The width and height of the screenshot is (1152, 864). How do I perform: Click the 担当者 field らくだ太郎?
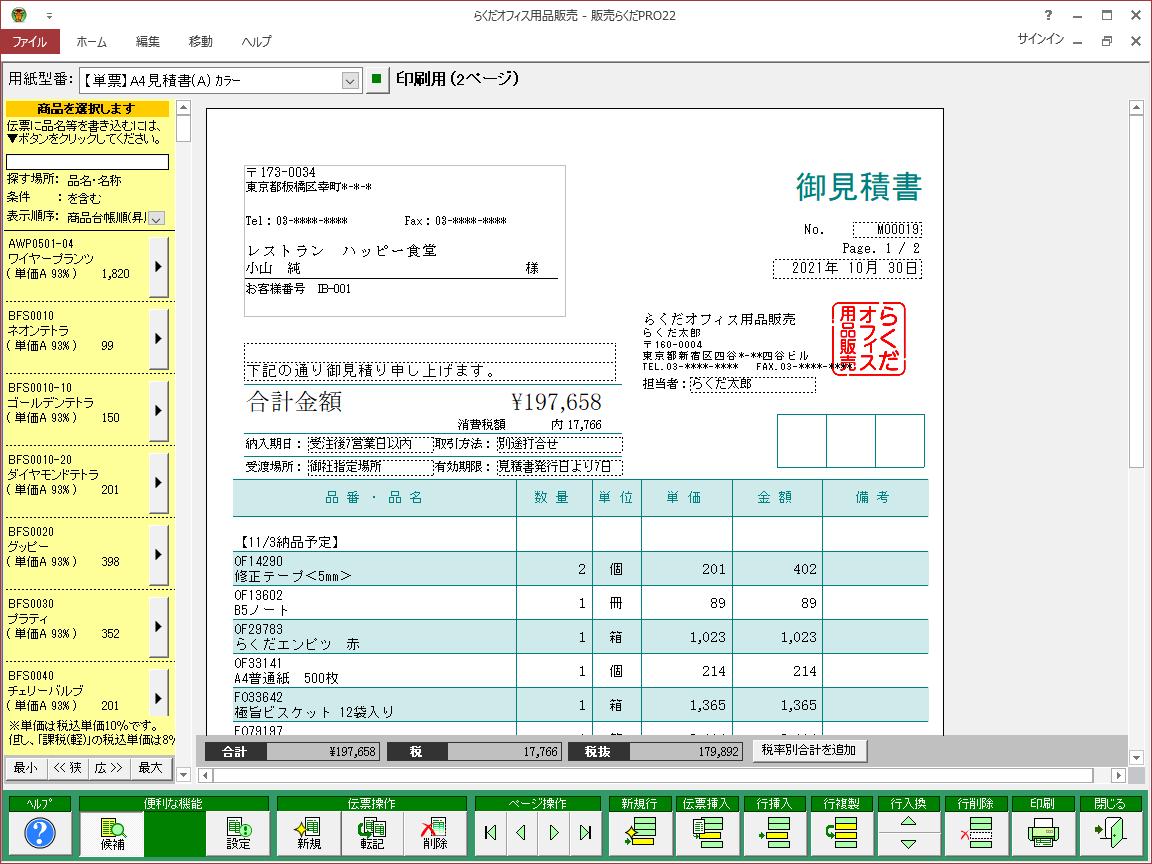(752, 384)
